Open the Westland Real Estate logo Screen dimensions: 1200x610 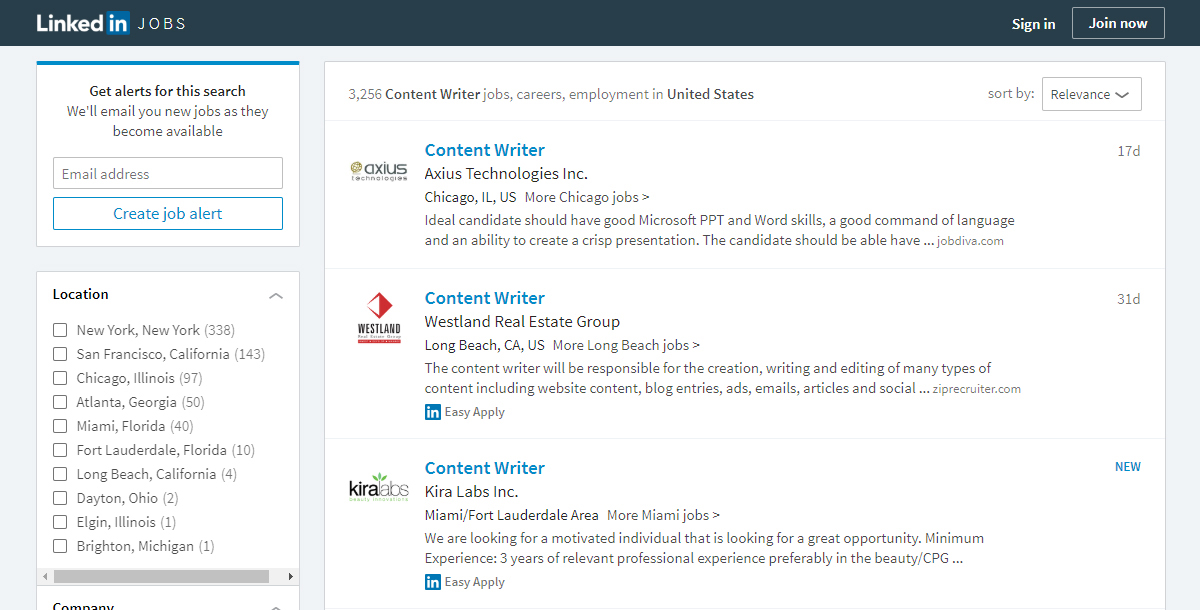379,318
